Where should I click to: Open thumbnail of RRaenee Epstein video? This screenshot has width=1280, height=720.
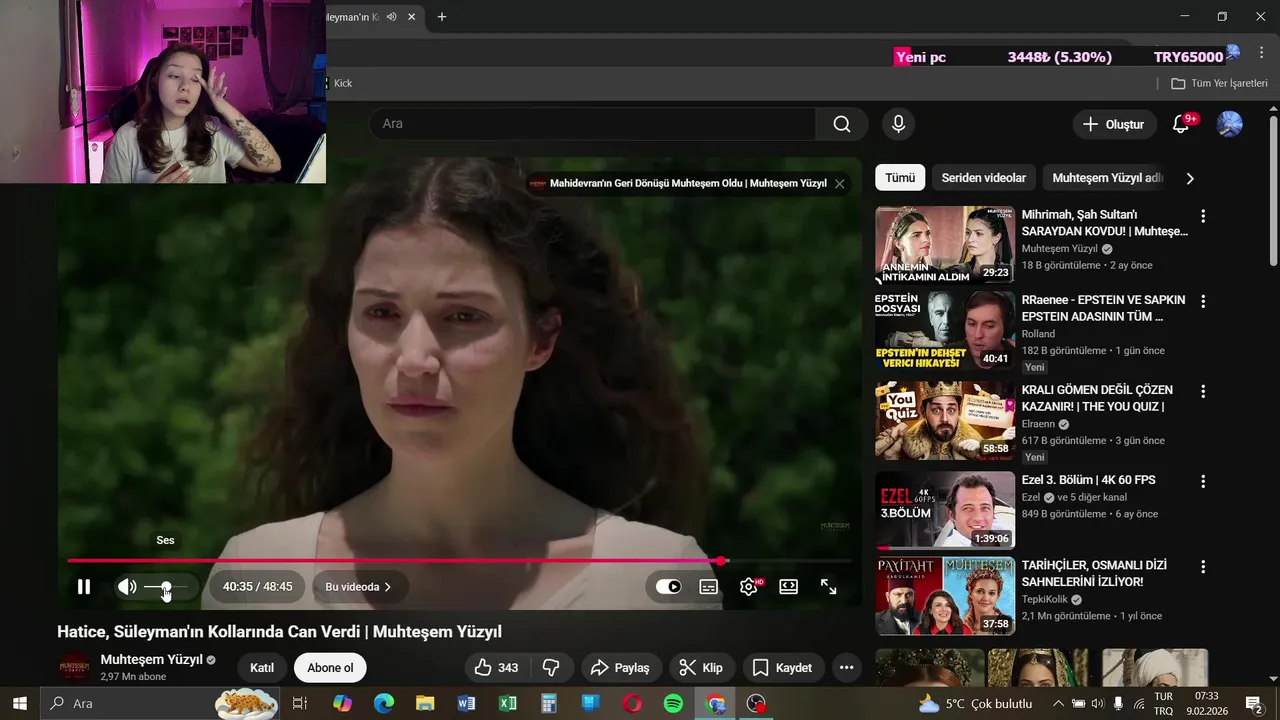[945, 331]
